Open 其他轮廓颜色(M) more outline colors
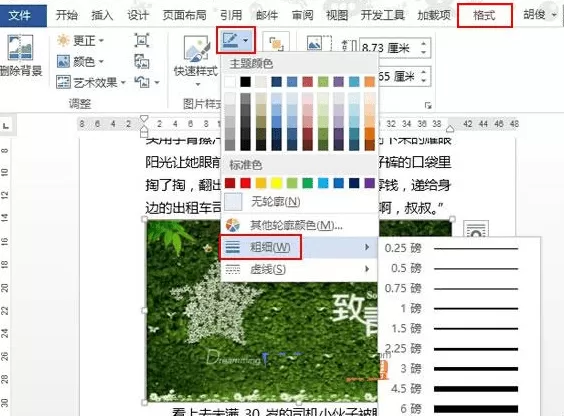564x416 pixels. click(299, 225)
